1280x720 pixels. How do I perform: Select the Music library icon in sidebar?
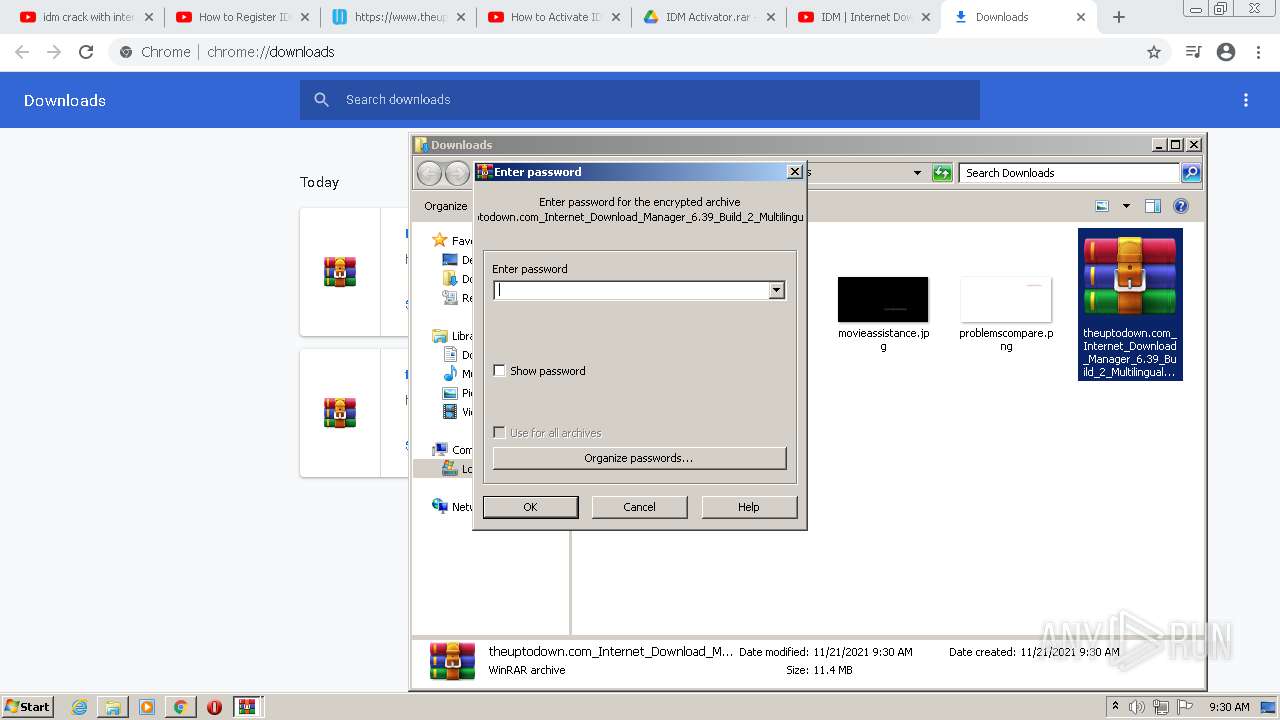click(x=450, y=374)
